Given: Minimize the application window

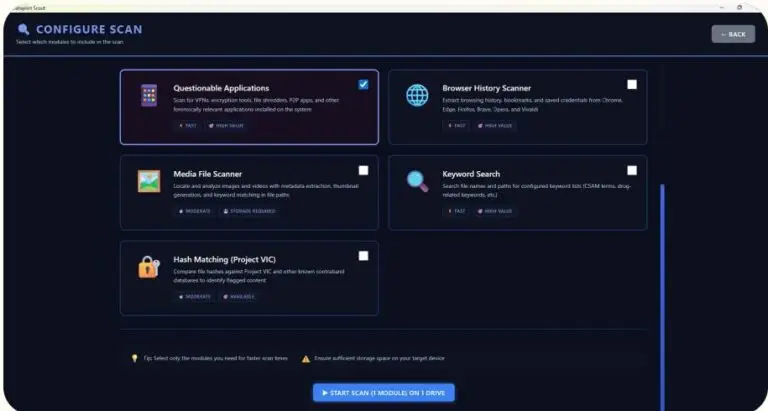Looking at the screenshot, I should click(721, 6).
